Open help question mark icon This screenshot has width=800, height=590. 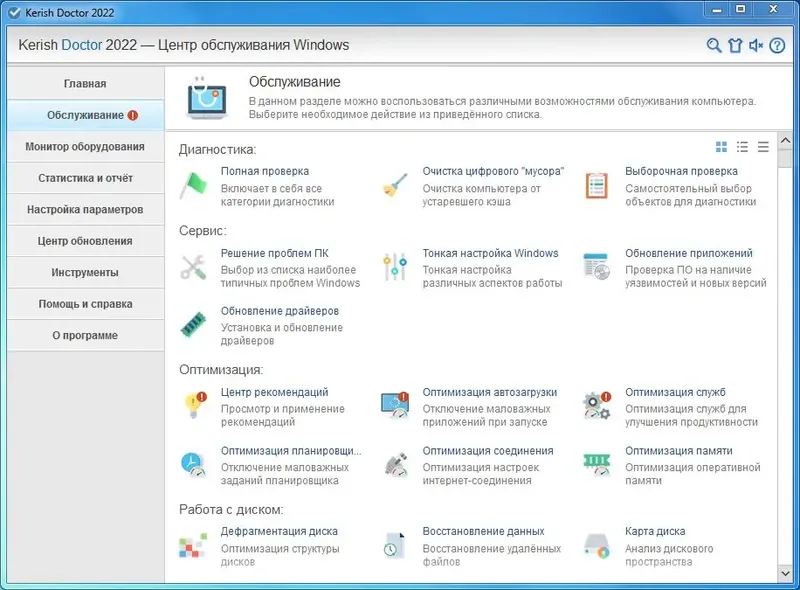point(777,45)
